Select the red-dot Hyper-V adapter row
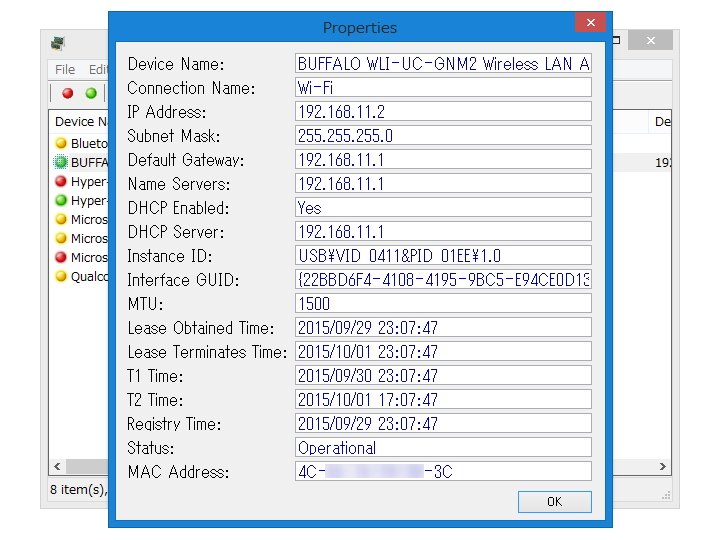 tap(81, 181)
